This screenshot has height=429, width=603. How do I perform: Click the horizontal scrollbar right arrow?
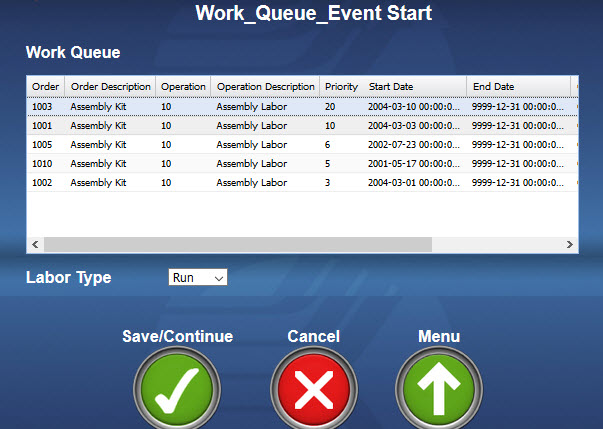[569, 245]
